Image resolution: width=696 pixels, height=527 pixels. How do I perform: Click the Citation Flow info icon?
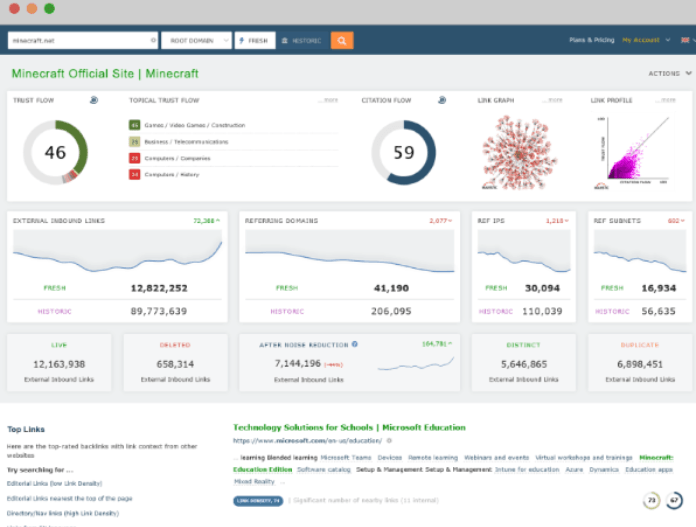pyautogui.click(x=442, y=100)
